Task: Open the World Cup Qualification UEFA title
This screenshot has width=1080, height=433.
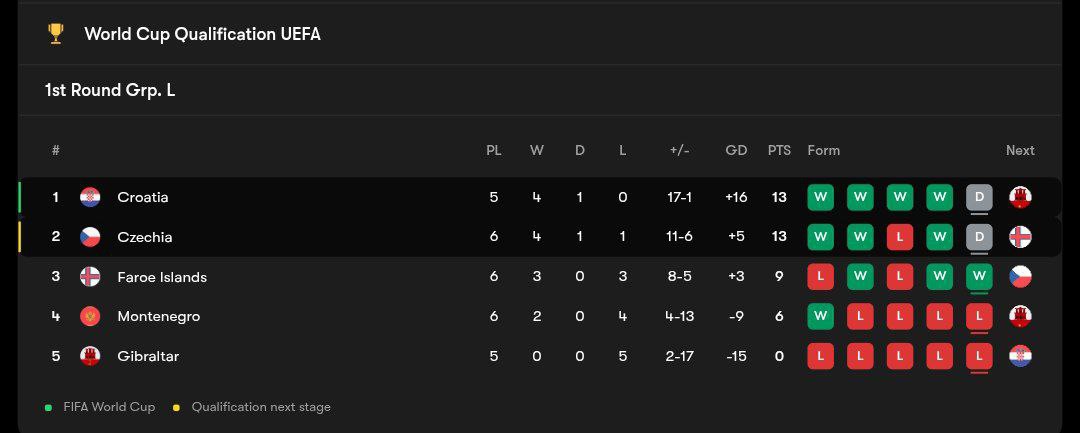Action: point(202,34)
